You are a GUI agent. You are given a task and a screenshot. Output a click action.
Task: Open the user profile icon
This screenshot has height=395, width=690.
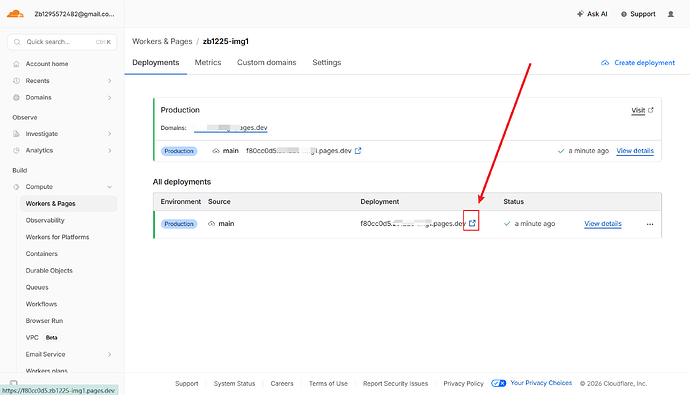coord(671,14)
